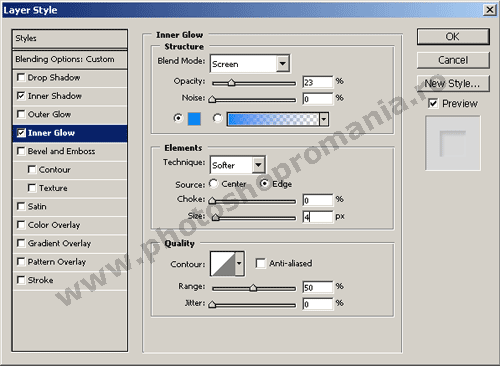500x366 pixels.
Task: Click the Size px input field
Action: (x=318, y=217)
